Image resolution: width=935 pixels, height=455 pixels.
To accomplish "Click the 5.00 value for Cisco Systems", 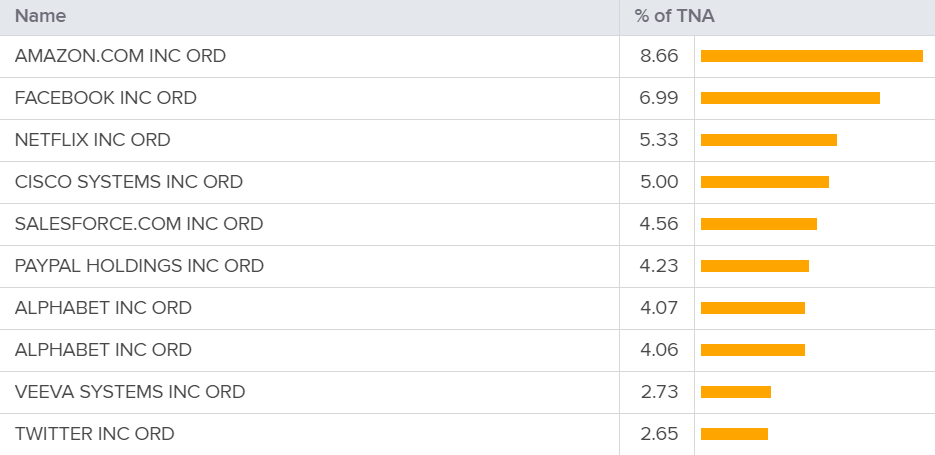I will [659, 182].
